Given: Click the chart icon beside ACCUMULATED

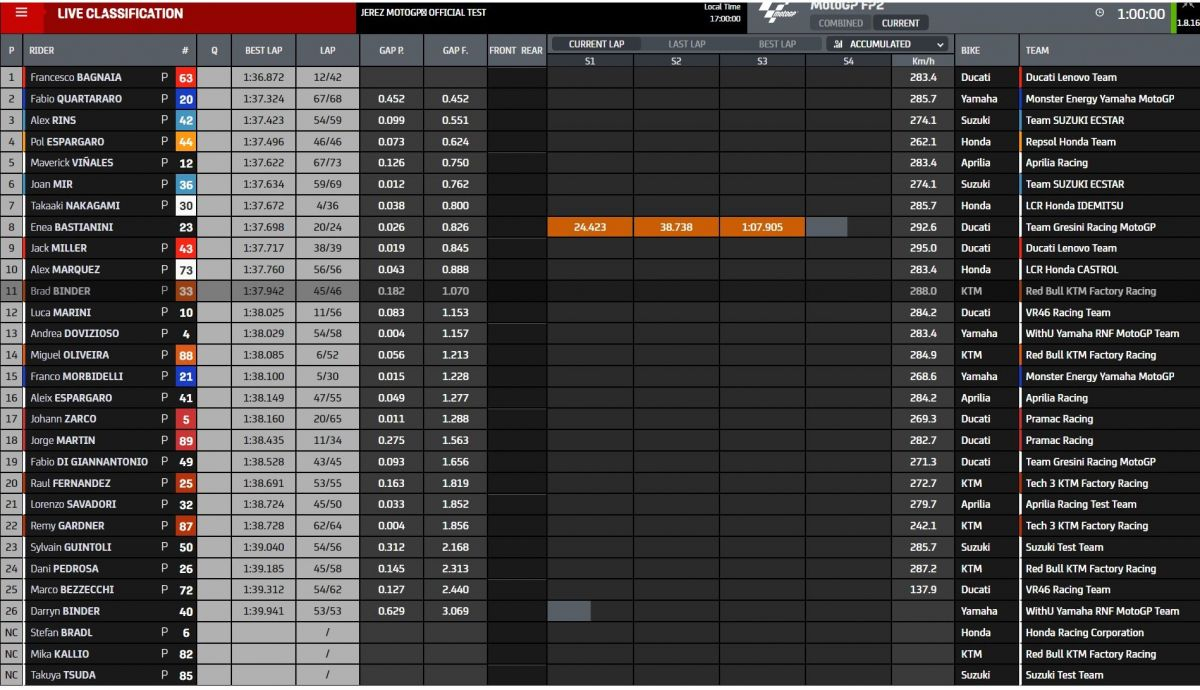Looking at the screenshot, I should pos(839,44).
